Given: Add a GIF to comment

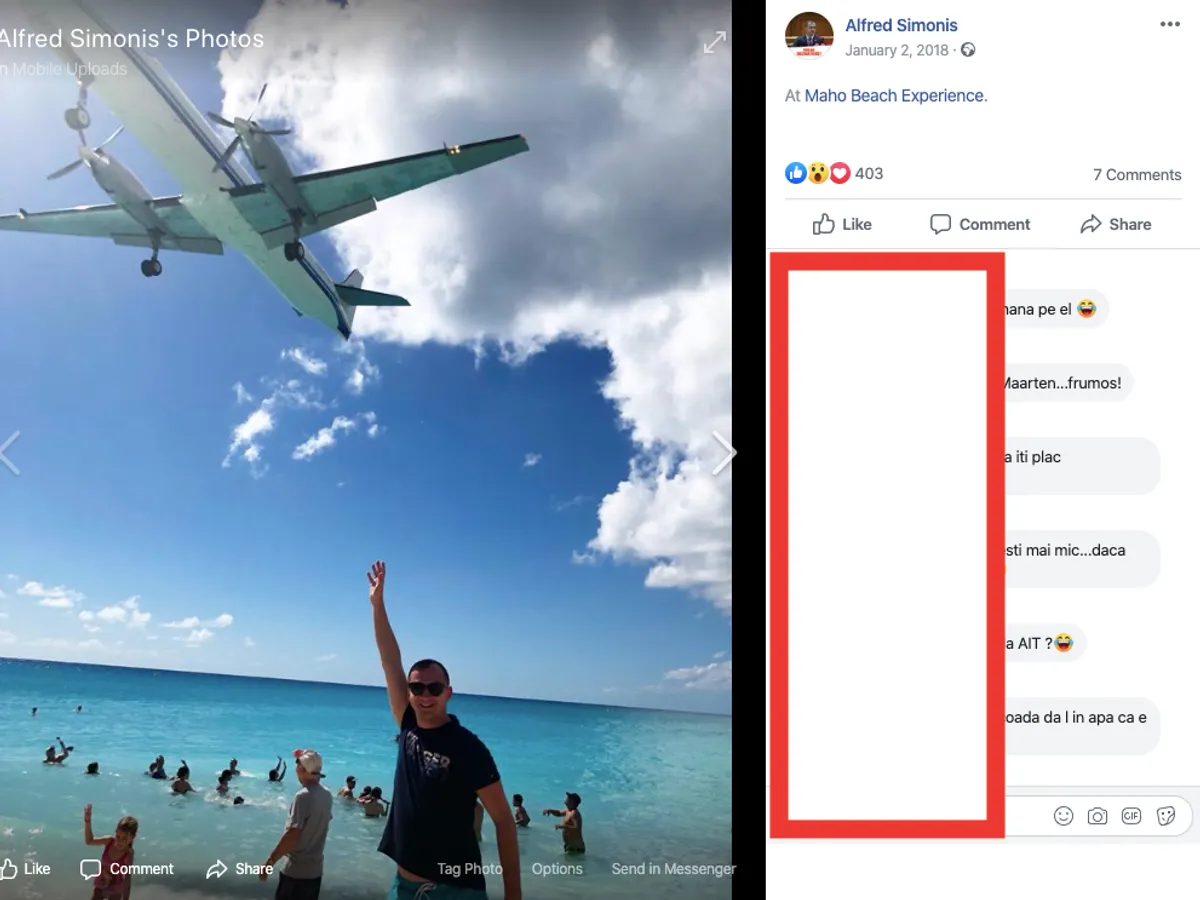Looking at the screenshot, I should pos(1131,816).
